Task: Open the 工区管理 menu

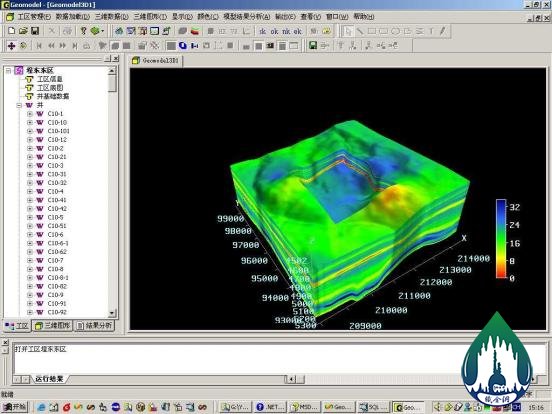Action: tap(34, 17)
